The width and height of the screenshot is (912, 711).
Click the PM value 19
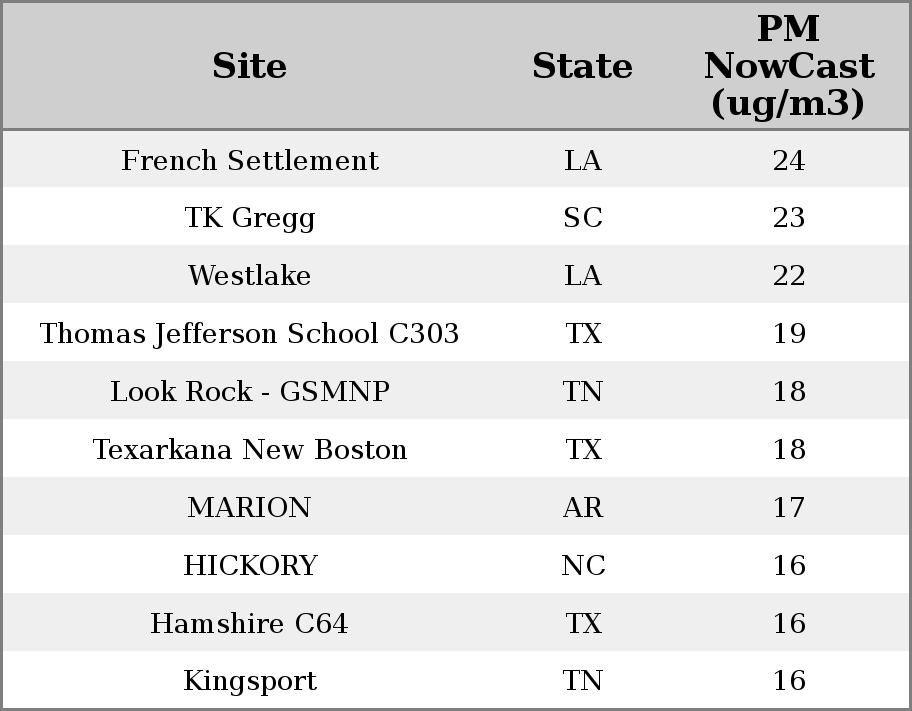click(789, 333)
